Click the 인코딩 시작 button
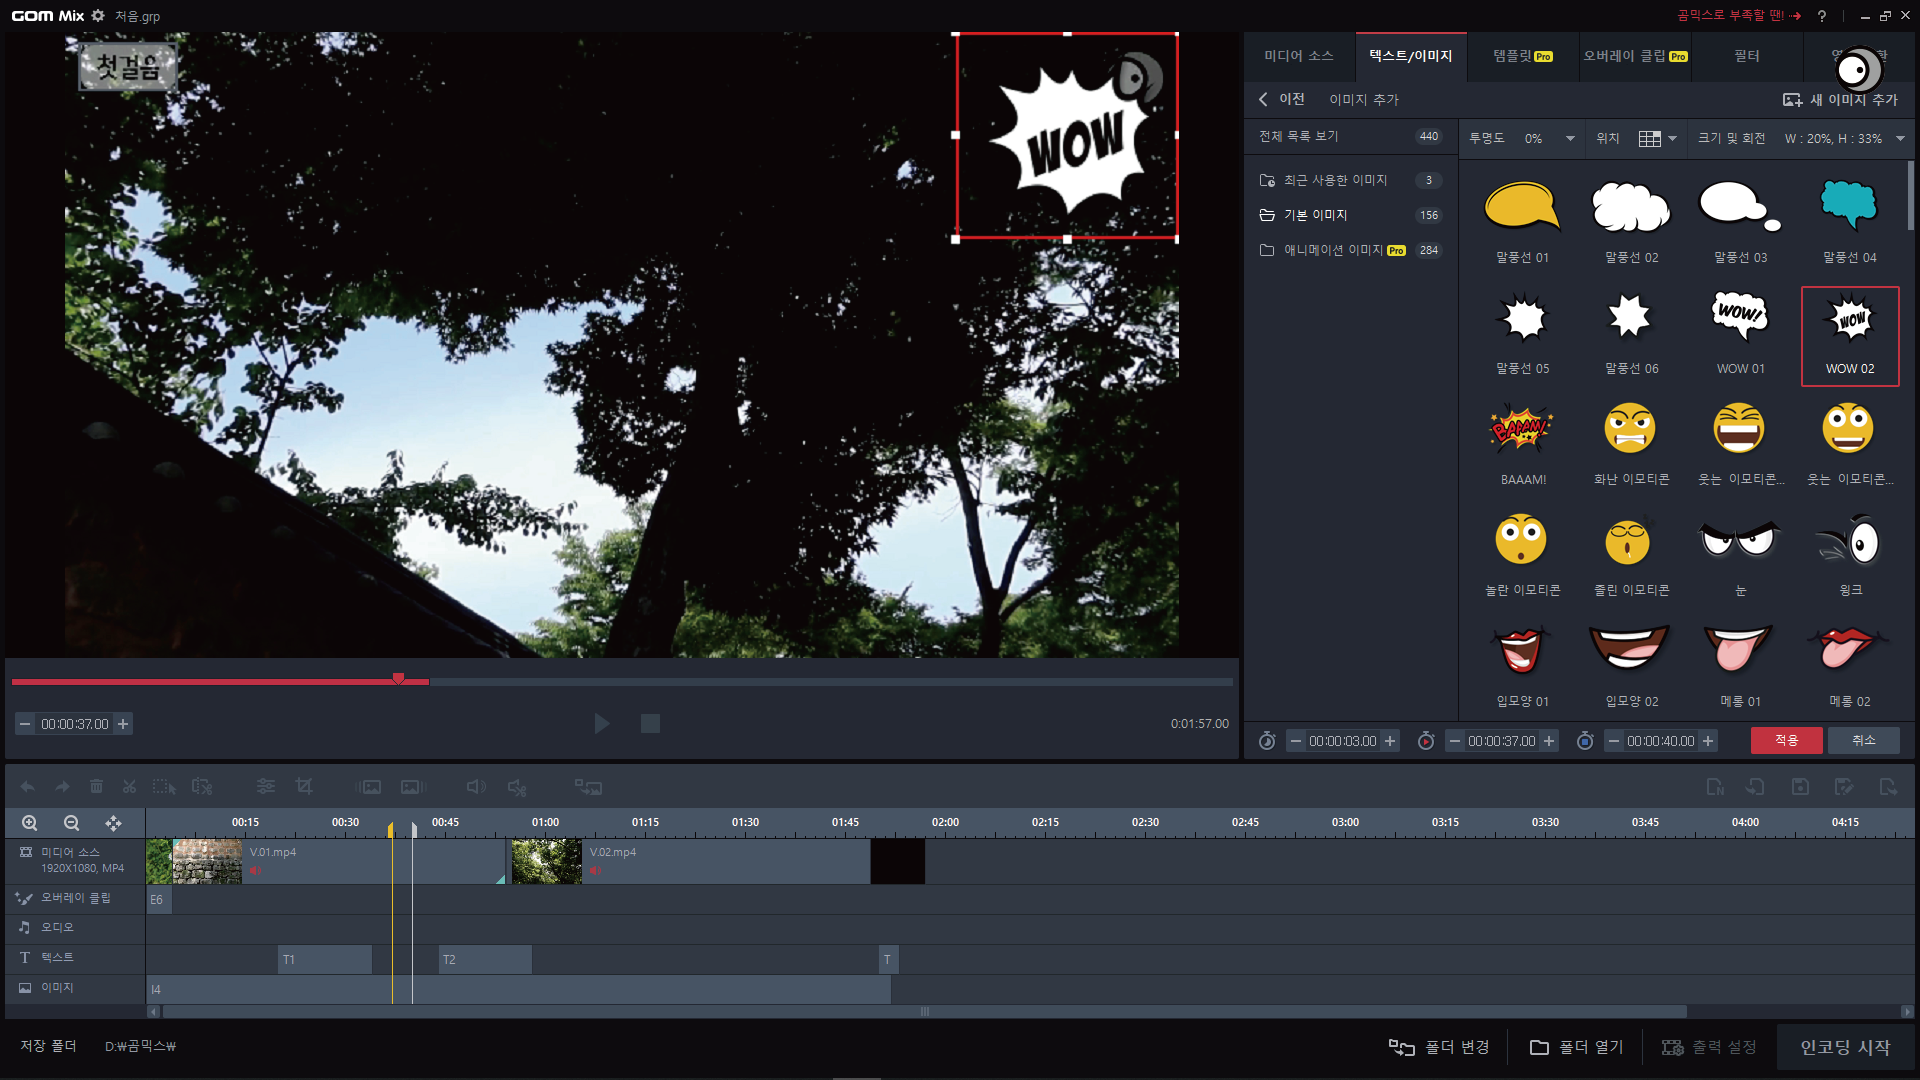Image resolution: width=1920 pixels, height=1080 pixels. 1845,1047
